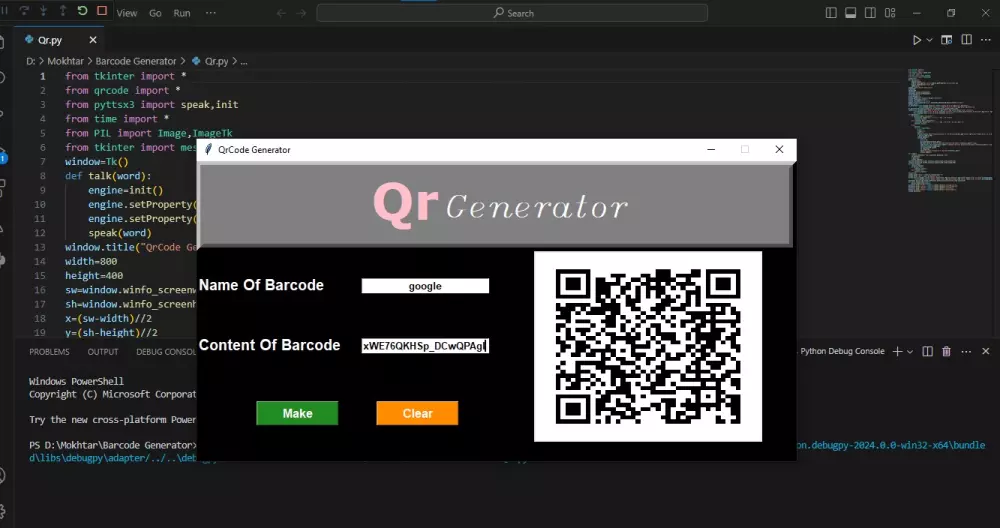Click 'def talk(word):' in the editor
The height and width of the screenshot is (528, 1000).
coord(108,176)
